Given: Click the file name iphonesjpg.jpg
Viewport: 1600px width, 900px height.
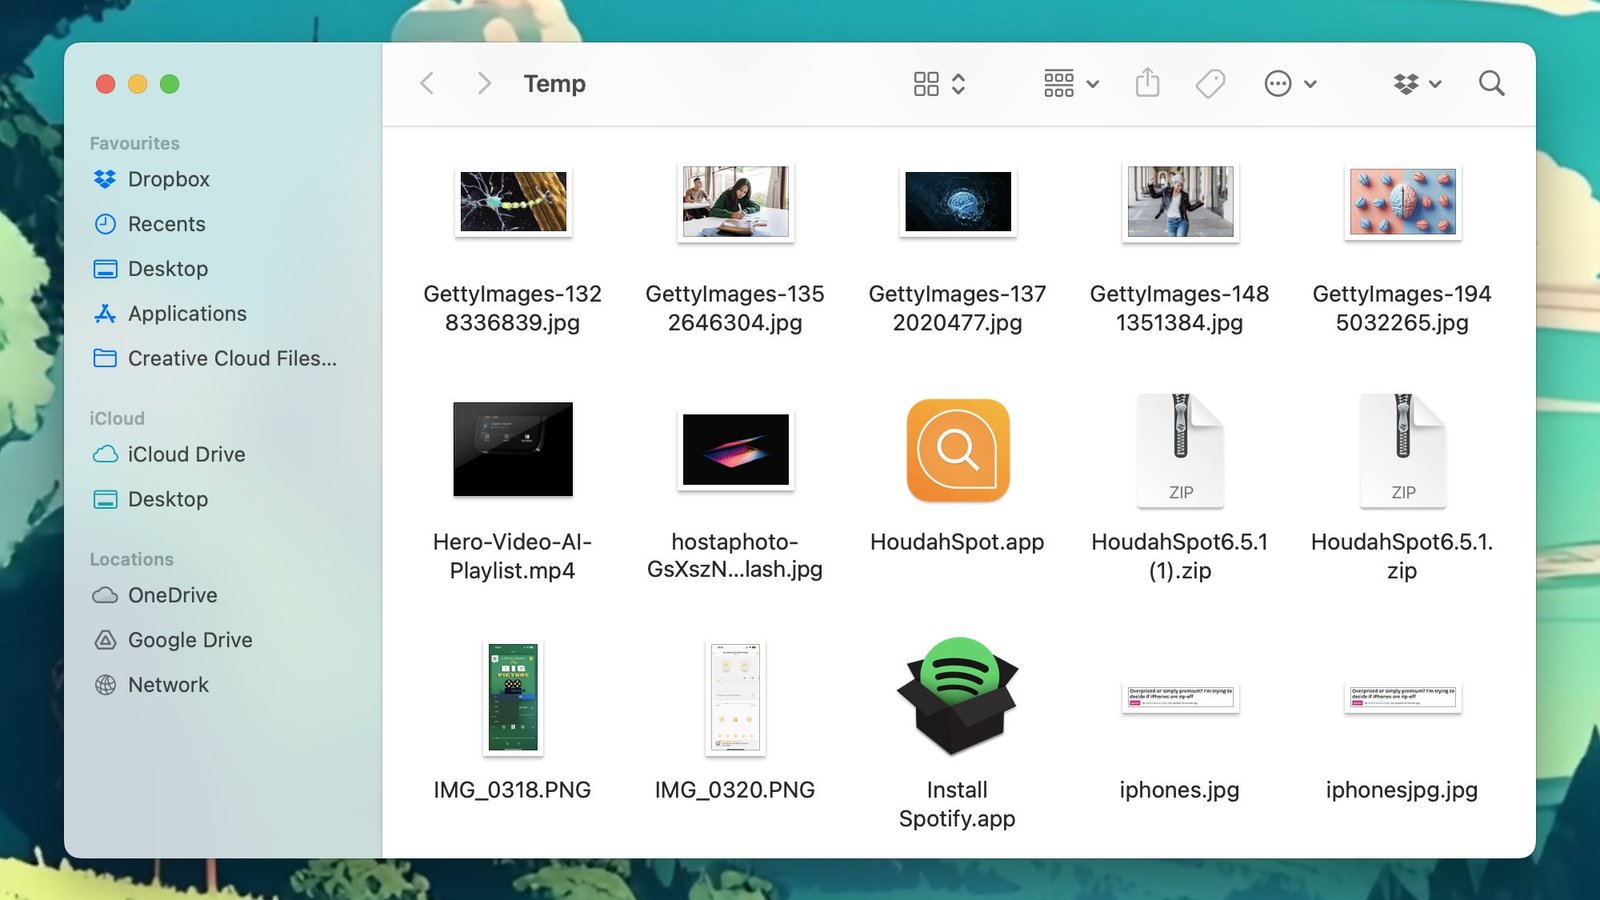Looking at the screenshot, I should coord(1402,790).
